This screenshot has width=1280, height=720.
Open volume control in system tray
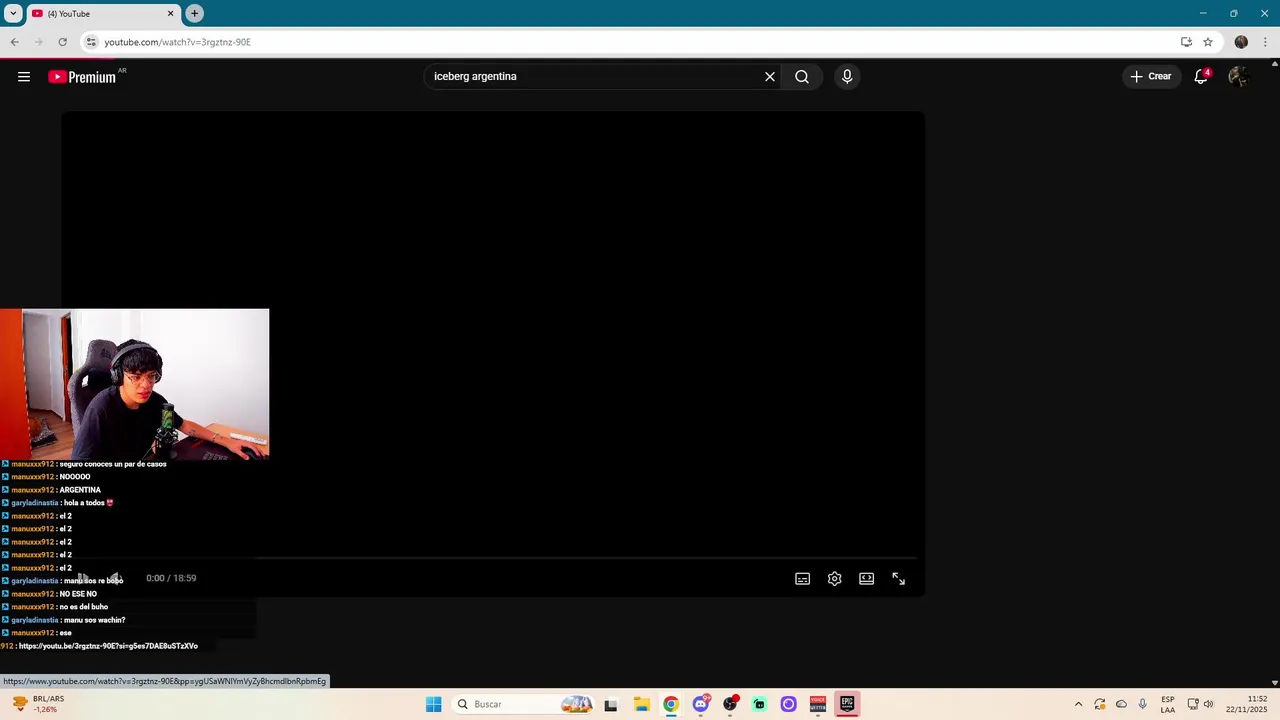[1208, 704]
